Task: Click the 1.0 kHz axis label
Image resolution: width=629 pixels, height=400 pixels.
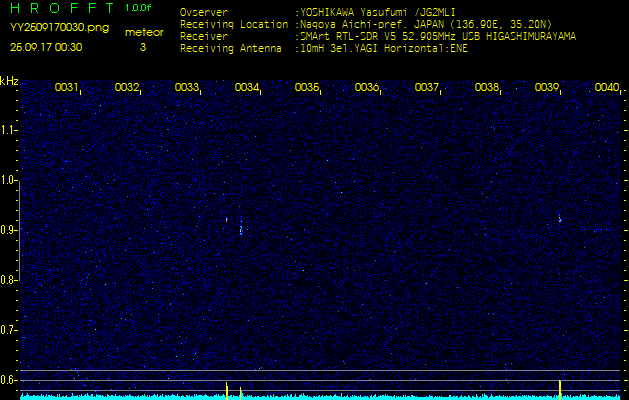Action: click(9, 180)
